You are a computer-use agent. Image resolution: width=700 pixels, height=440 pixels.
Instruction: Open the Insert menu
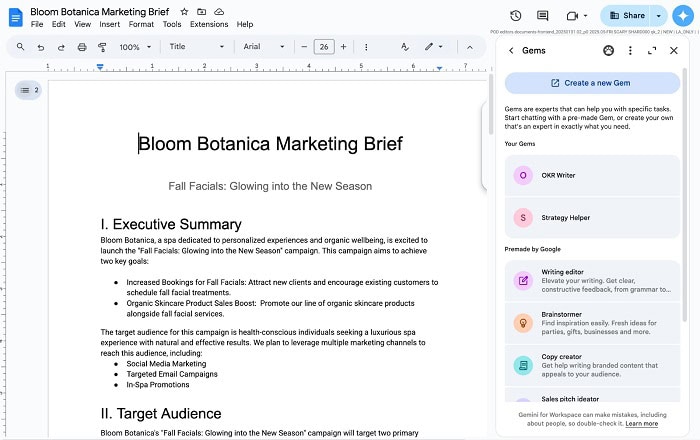point(109,24)
